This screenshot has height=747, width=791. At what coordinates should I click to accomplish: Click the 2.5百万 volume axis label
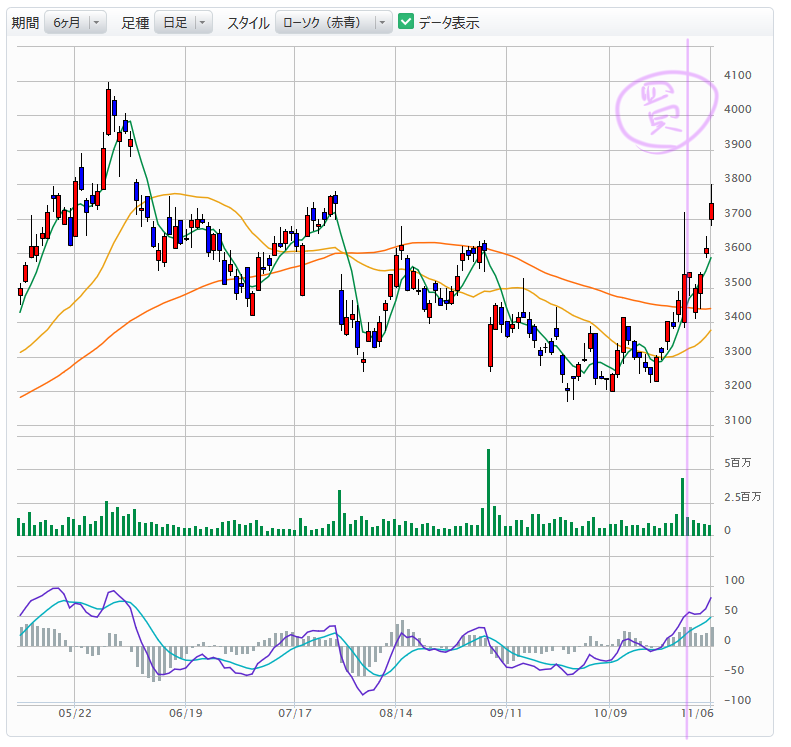[742, 497]
